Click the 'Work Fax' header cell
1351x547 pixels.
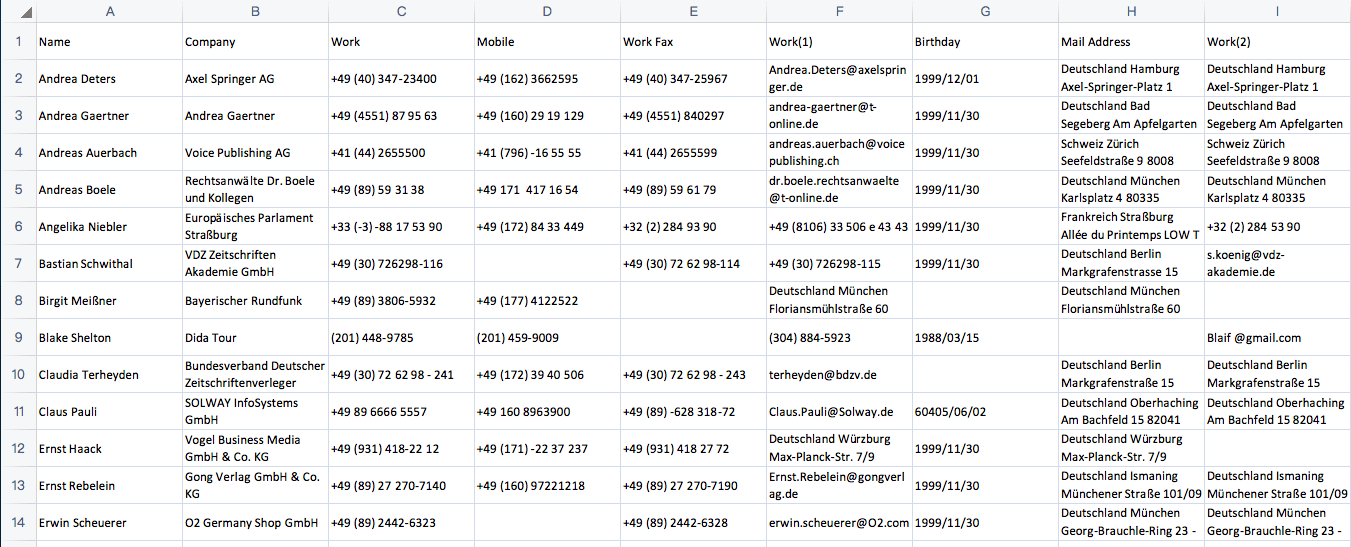click(x=693, y=42)
